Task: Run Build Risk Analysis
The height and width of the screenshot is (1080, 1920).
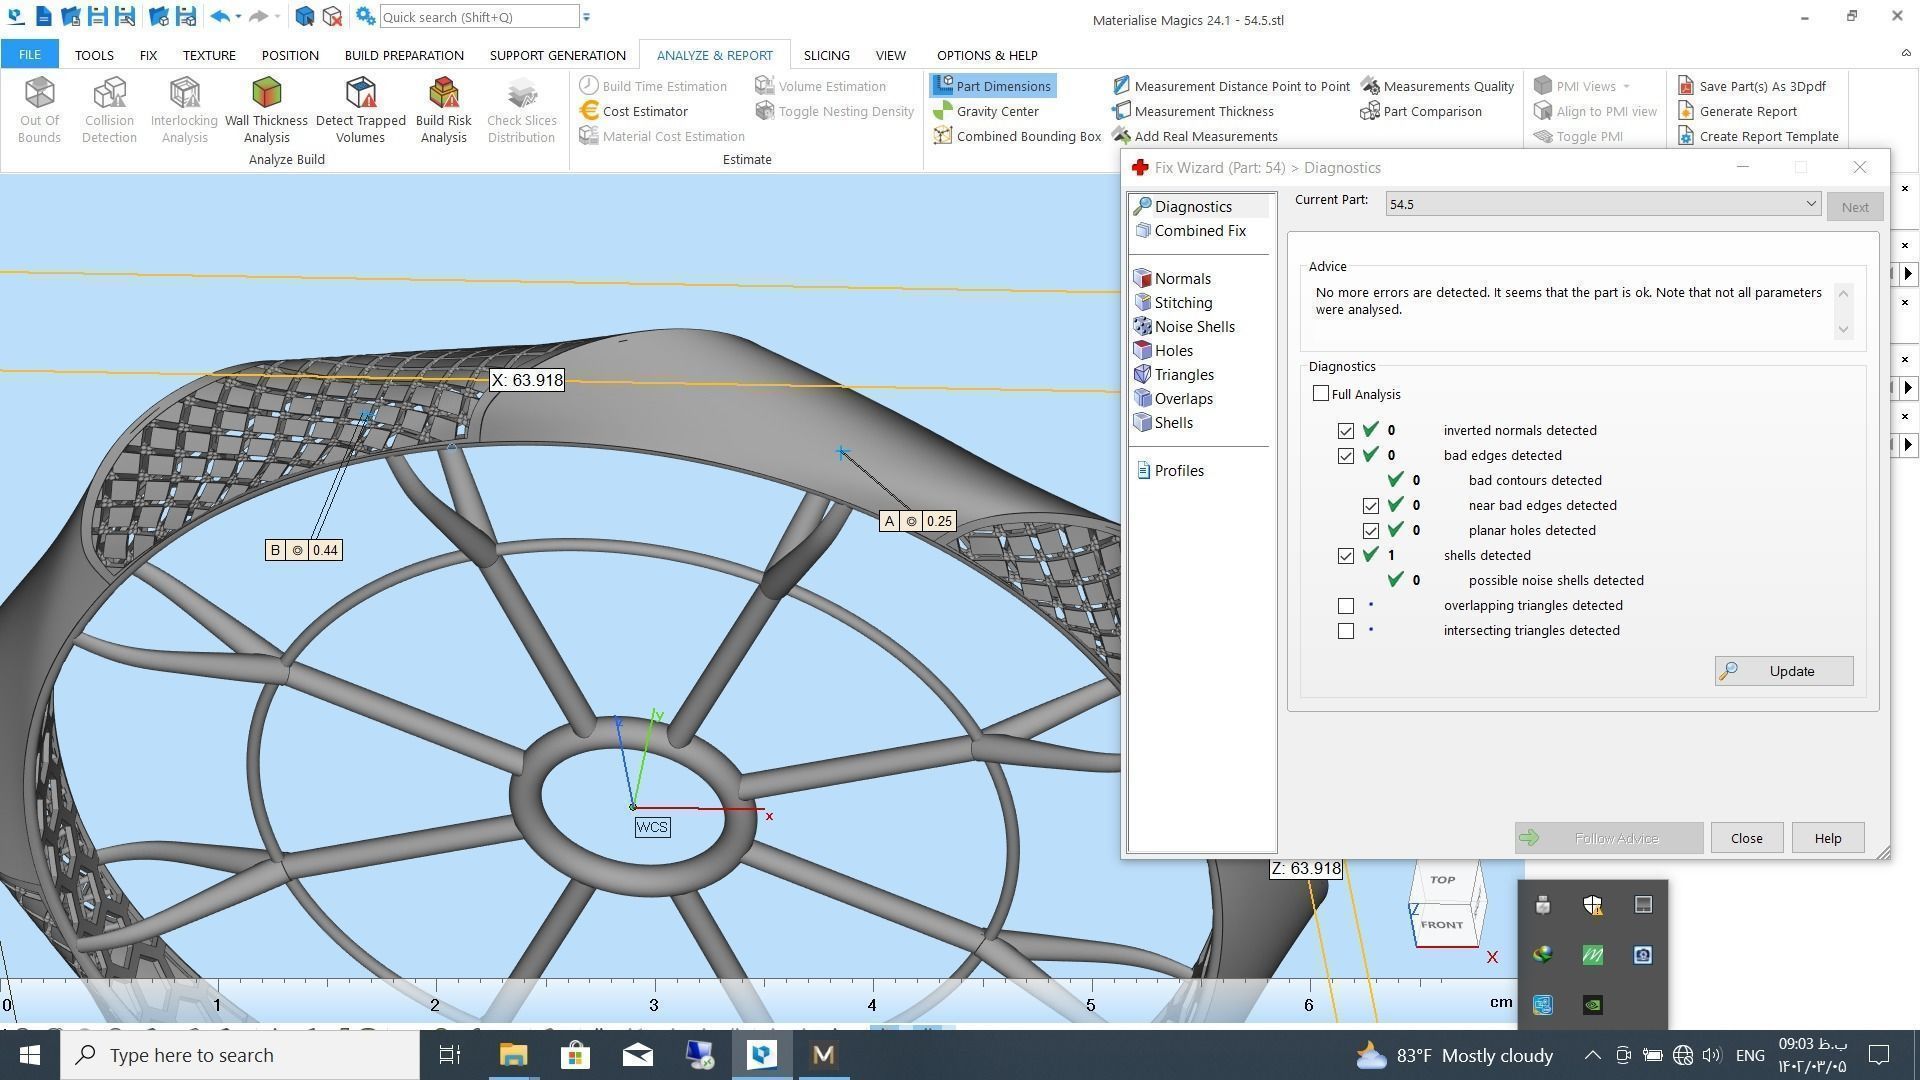Action: 443,110
